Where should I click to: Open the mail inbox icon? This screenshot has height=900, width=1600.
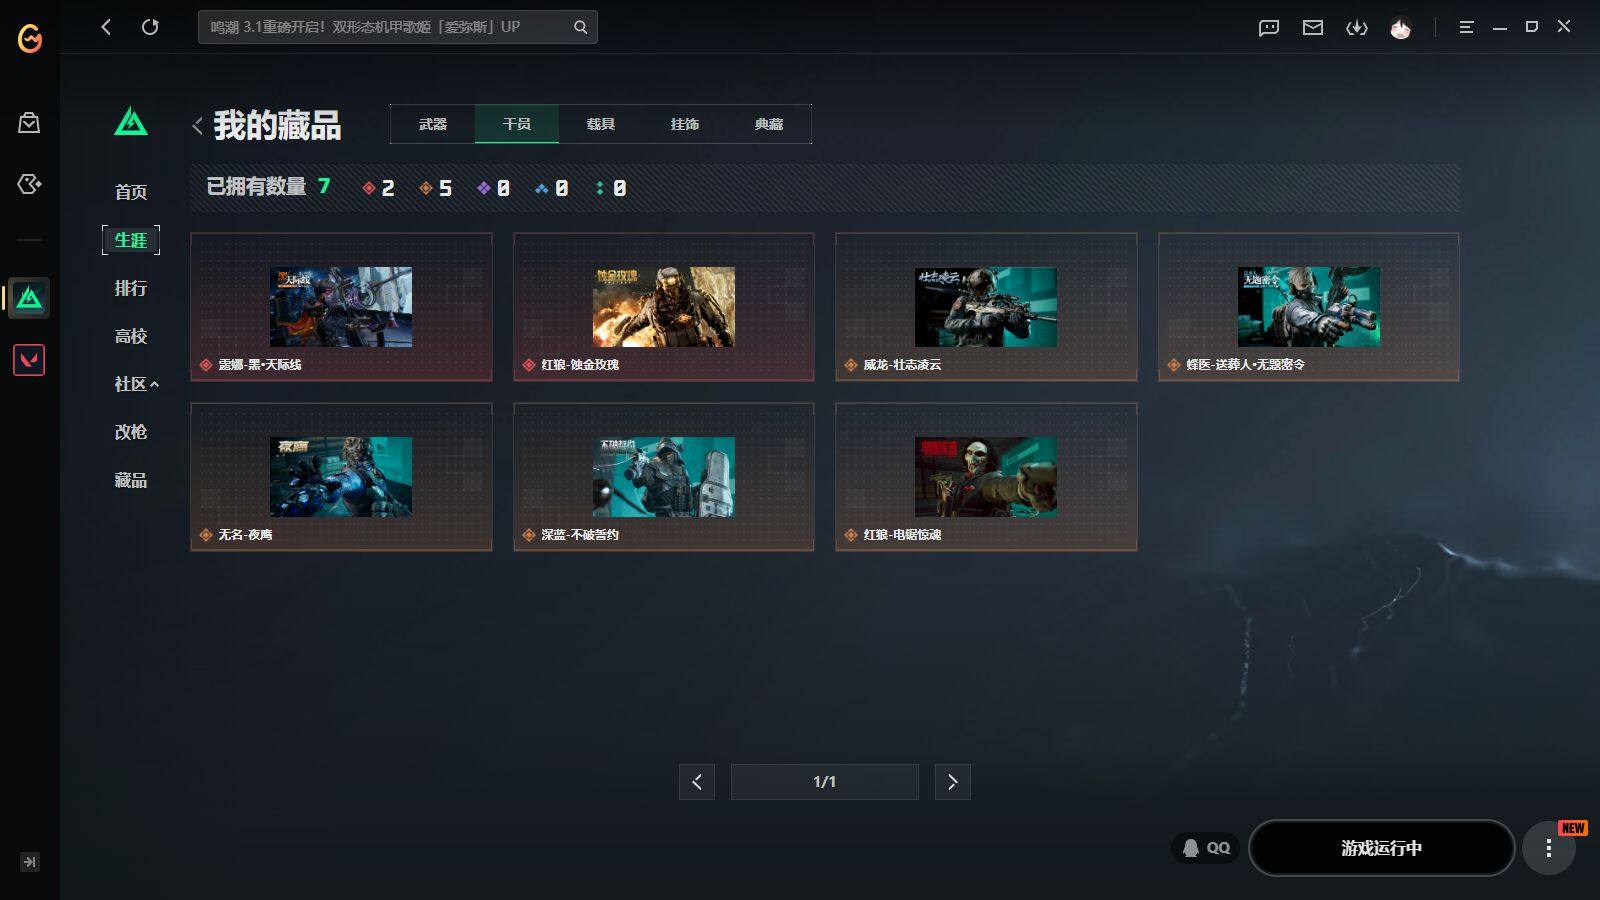1313,27
